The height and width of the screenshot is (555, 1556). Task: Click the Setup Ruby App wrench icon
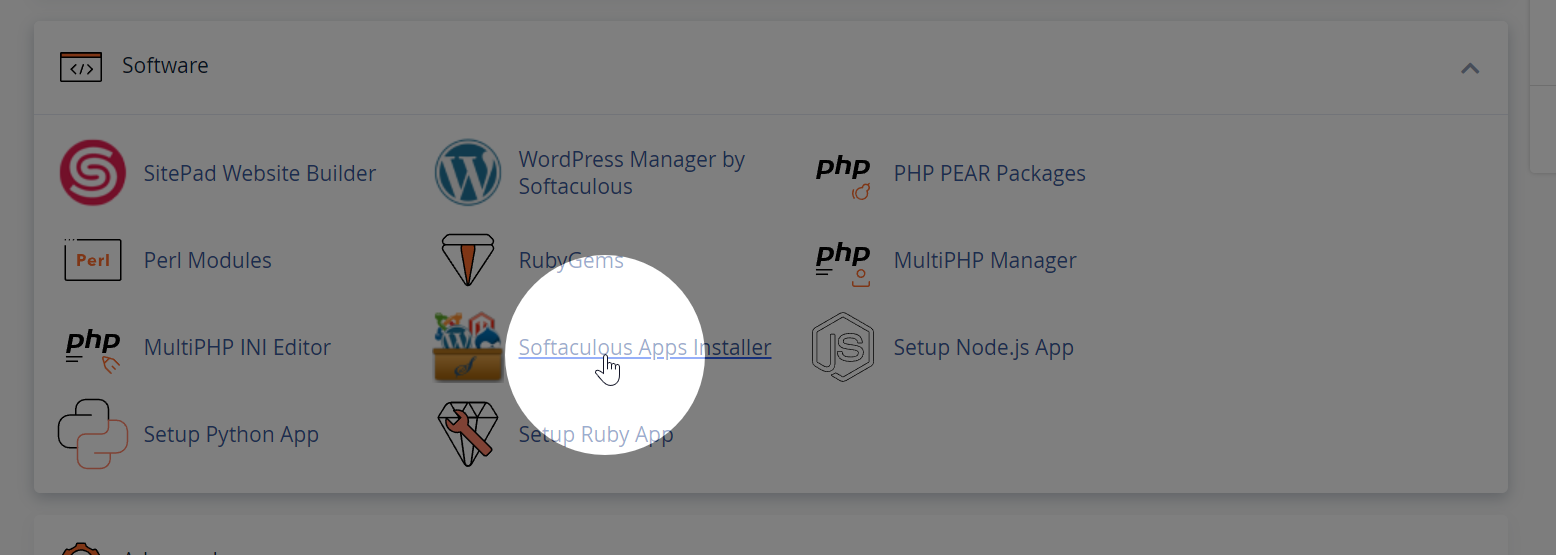pyautogui.click(x=468, y=434)
